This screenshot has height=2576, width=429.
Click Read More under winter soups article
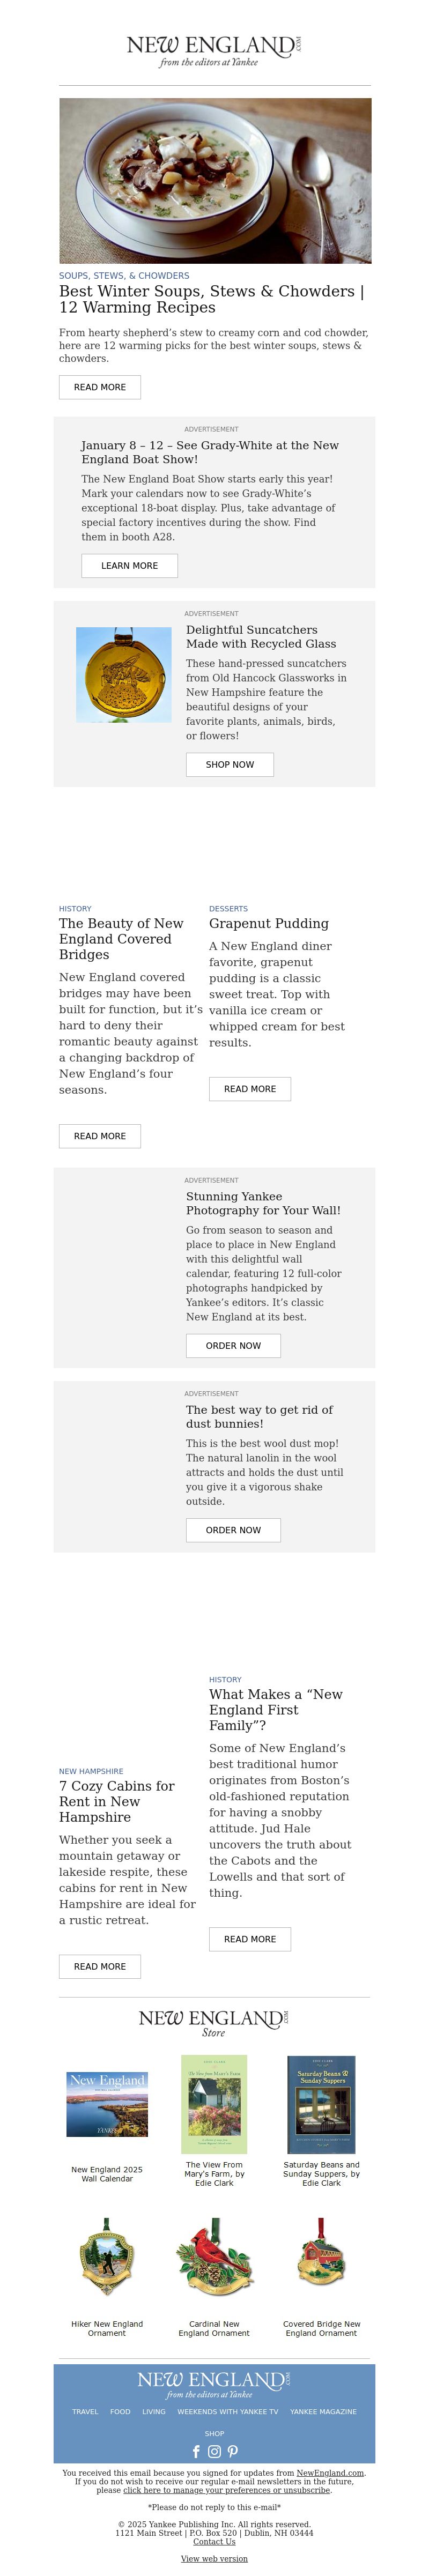(100, 387)
